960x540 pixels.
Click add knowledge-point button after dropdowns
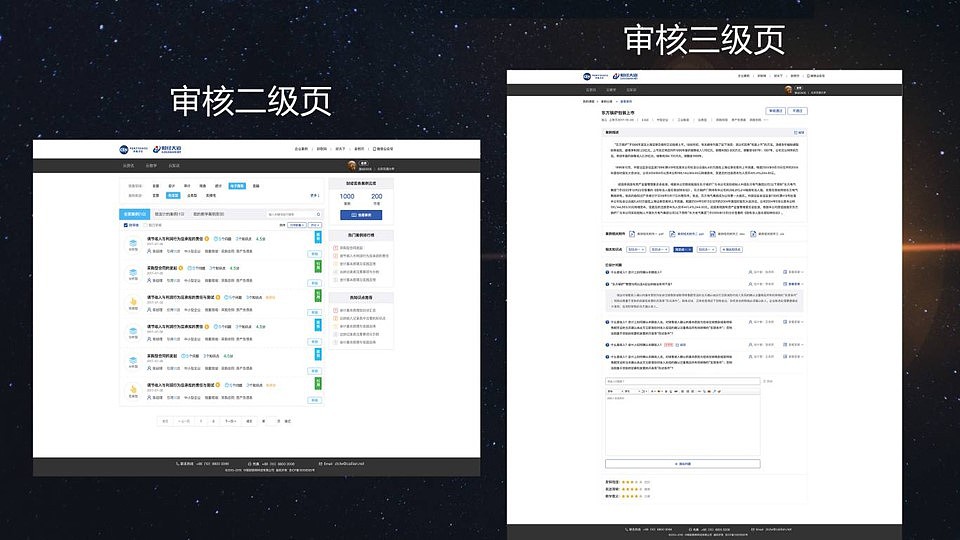[732, 249]
